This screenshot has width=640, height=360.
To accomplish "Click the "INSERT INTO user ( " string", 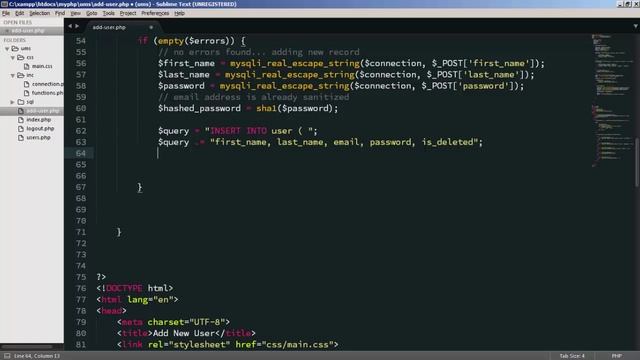I will [258, 131].
